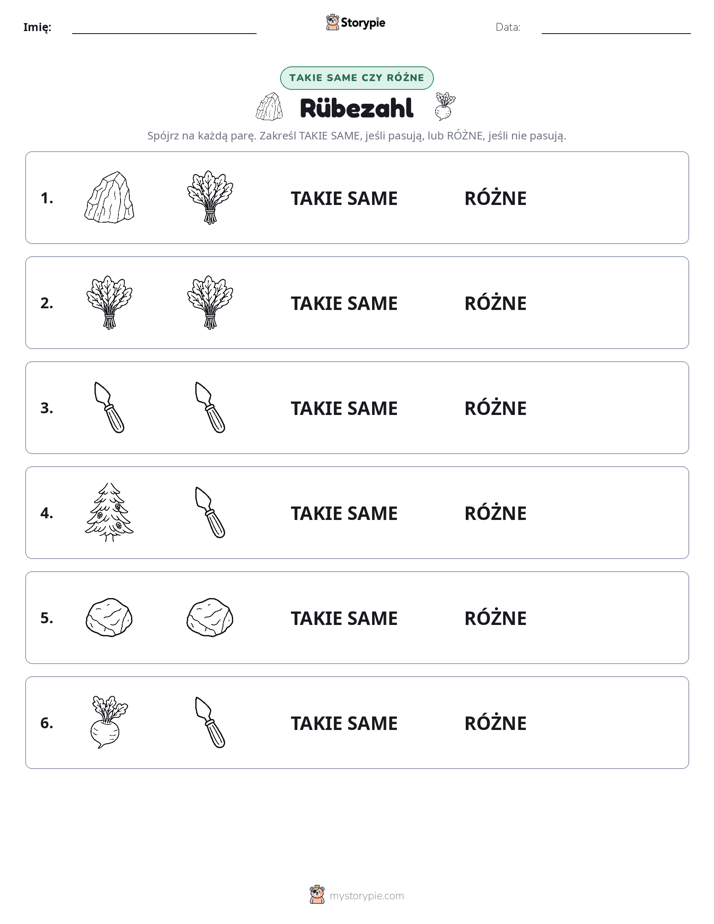Click the TAKIE SAME CZY RÓŻNE badge
This screenshot has height=924, width=714.
[x=356, y=78]
